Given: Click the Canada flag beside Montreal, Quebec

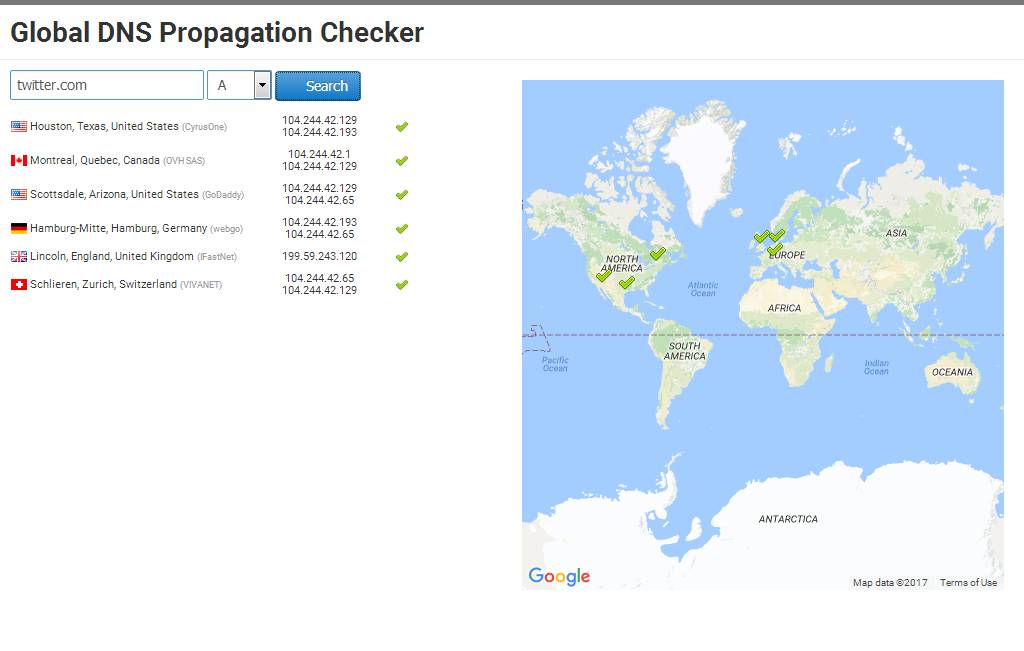Looking at the screenshot, I should (19, 161).
